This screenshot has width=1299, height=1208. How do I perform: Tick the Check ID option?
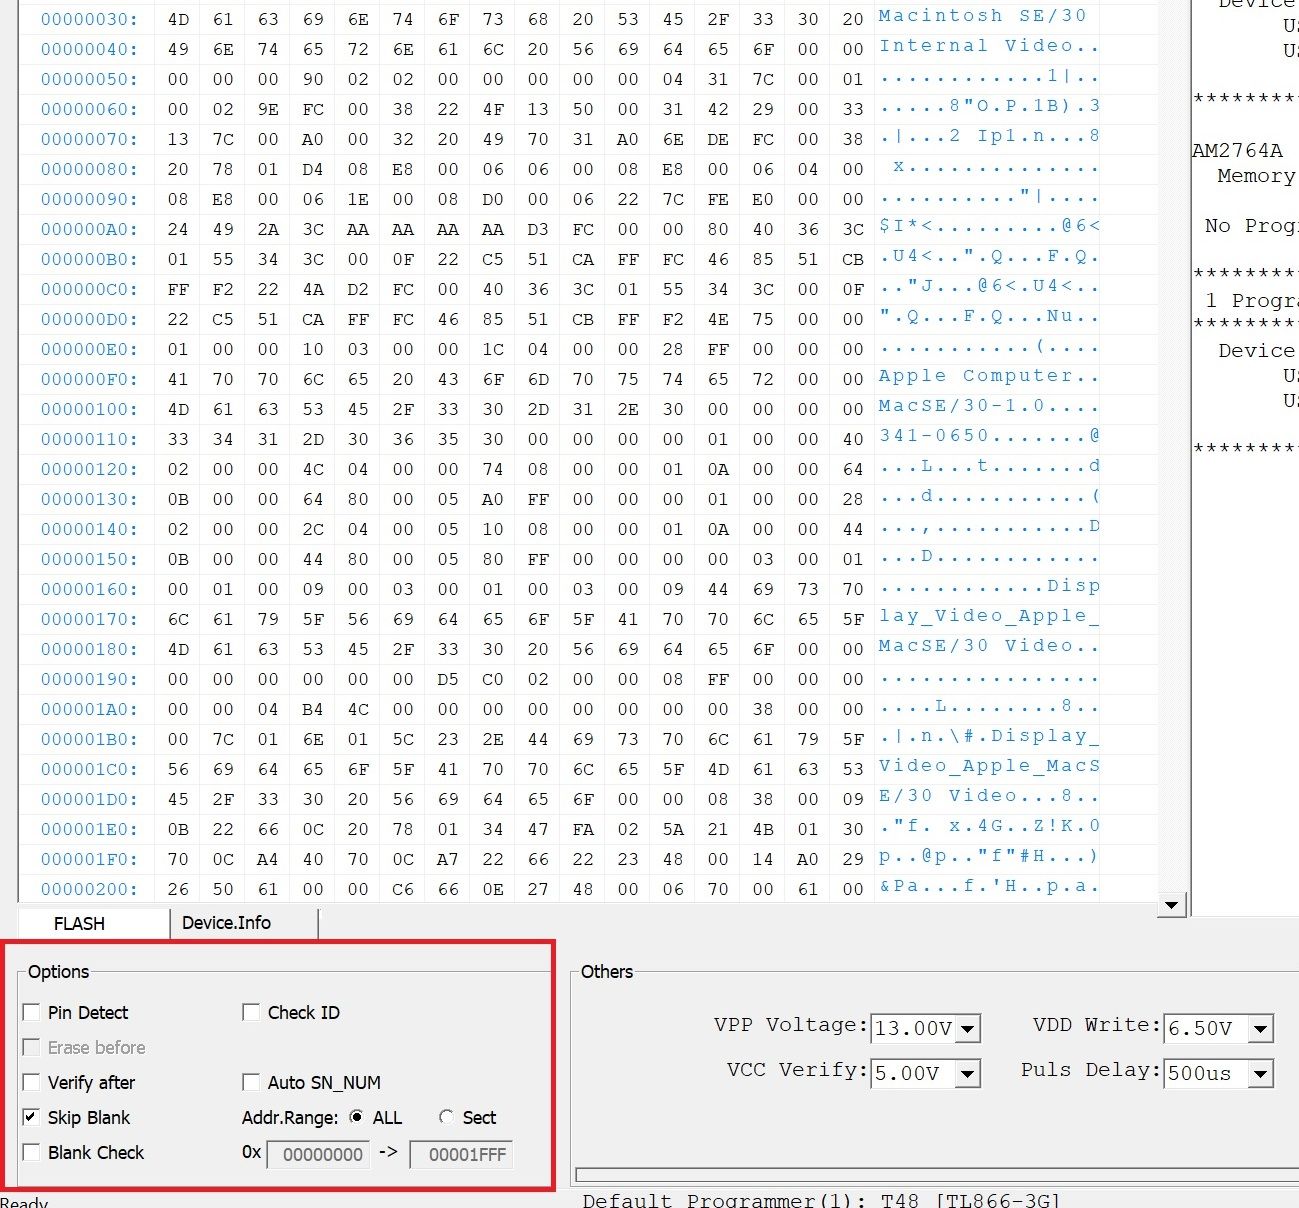[251, 1013]
